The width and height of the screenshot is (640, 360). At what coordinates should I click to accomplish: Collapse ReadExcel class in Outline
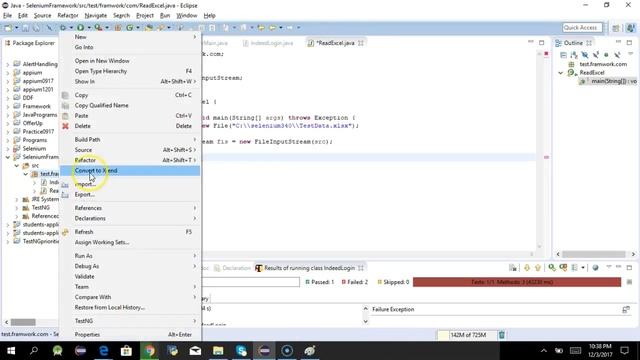pyautogui.click(x=561, y=73)
